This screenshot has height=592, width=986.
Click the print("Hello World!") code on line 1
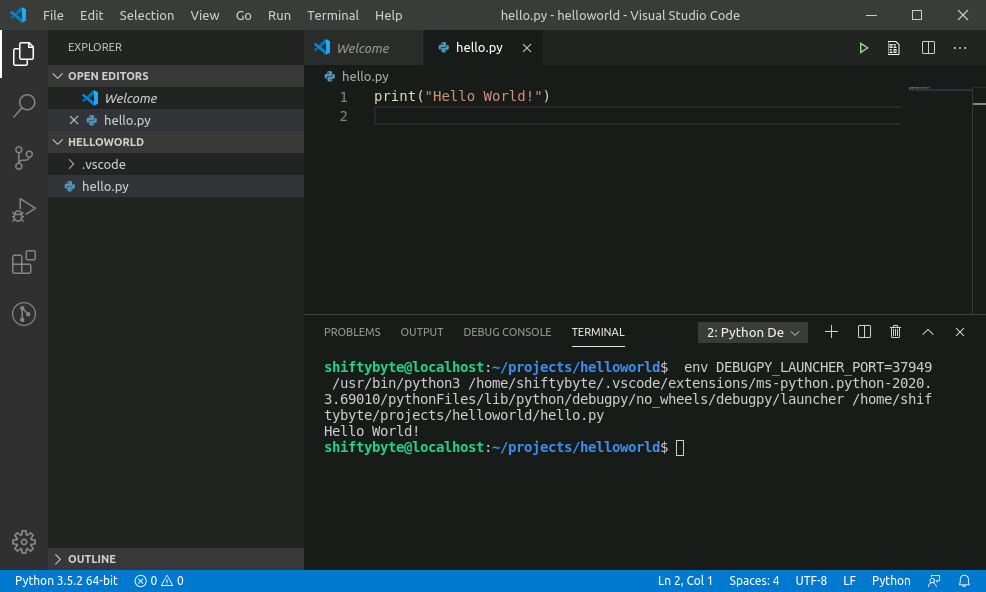(x=462, y=96)
